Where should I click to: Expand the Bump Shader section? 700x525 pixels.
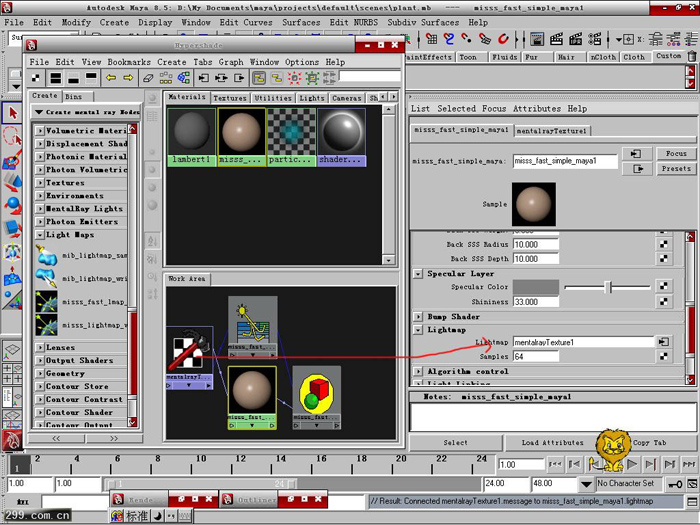tap(418, 317)
